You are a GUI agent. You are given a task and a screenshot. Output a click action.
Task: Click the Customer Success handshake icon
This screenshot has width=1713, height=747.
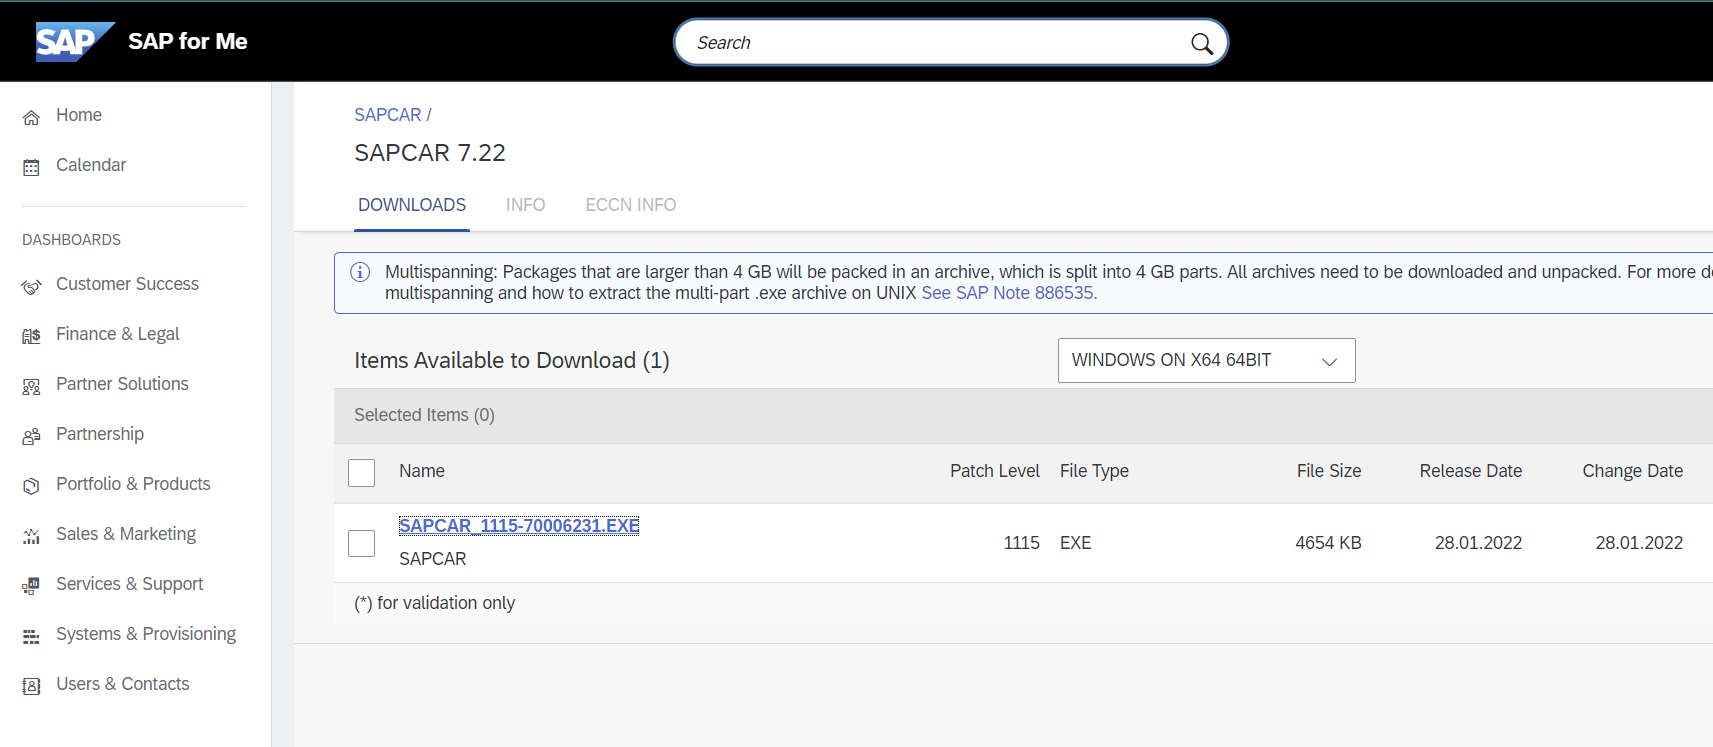click(31, 287)
